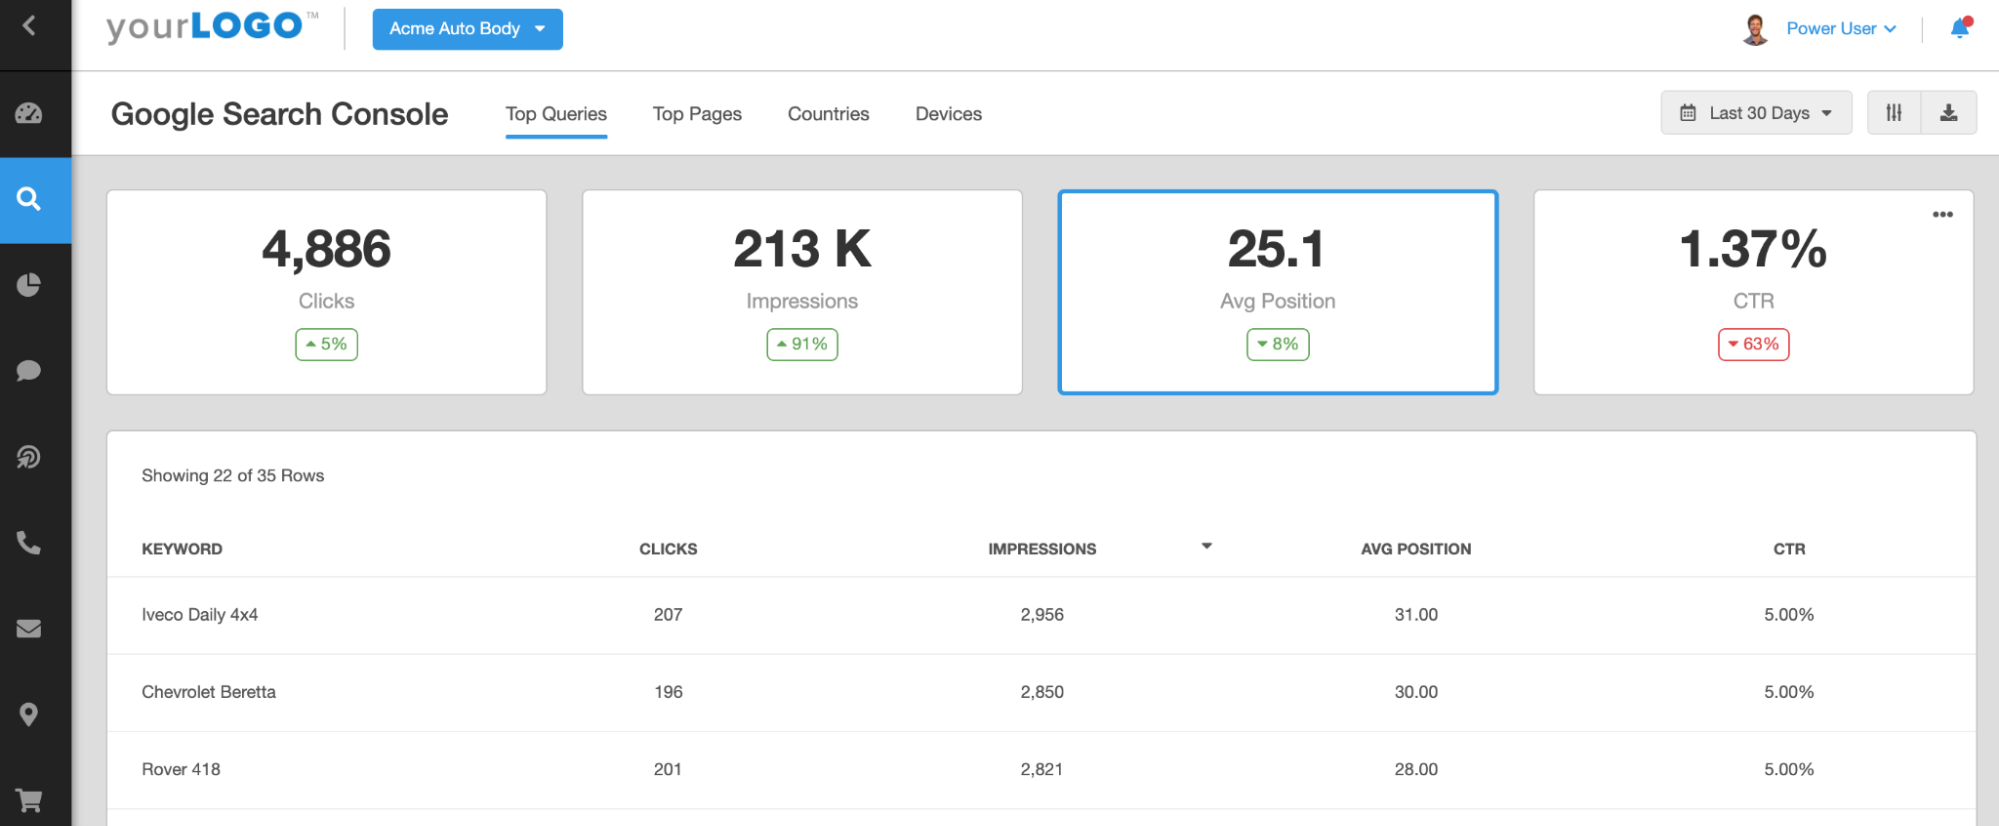Collapse sidebar with back arrow icon
The height and width of the screenshot is (826, 1999).
point(29,26)
